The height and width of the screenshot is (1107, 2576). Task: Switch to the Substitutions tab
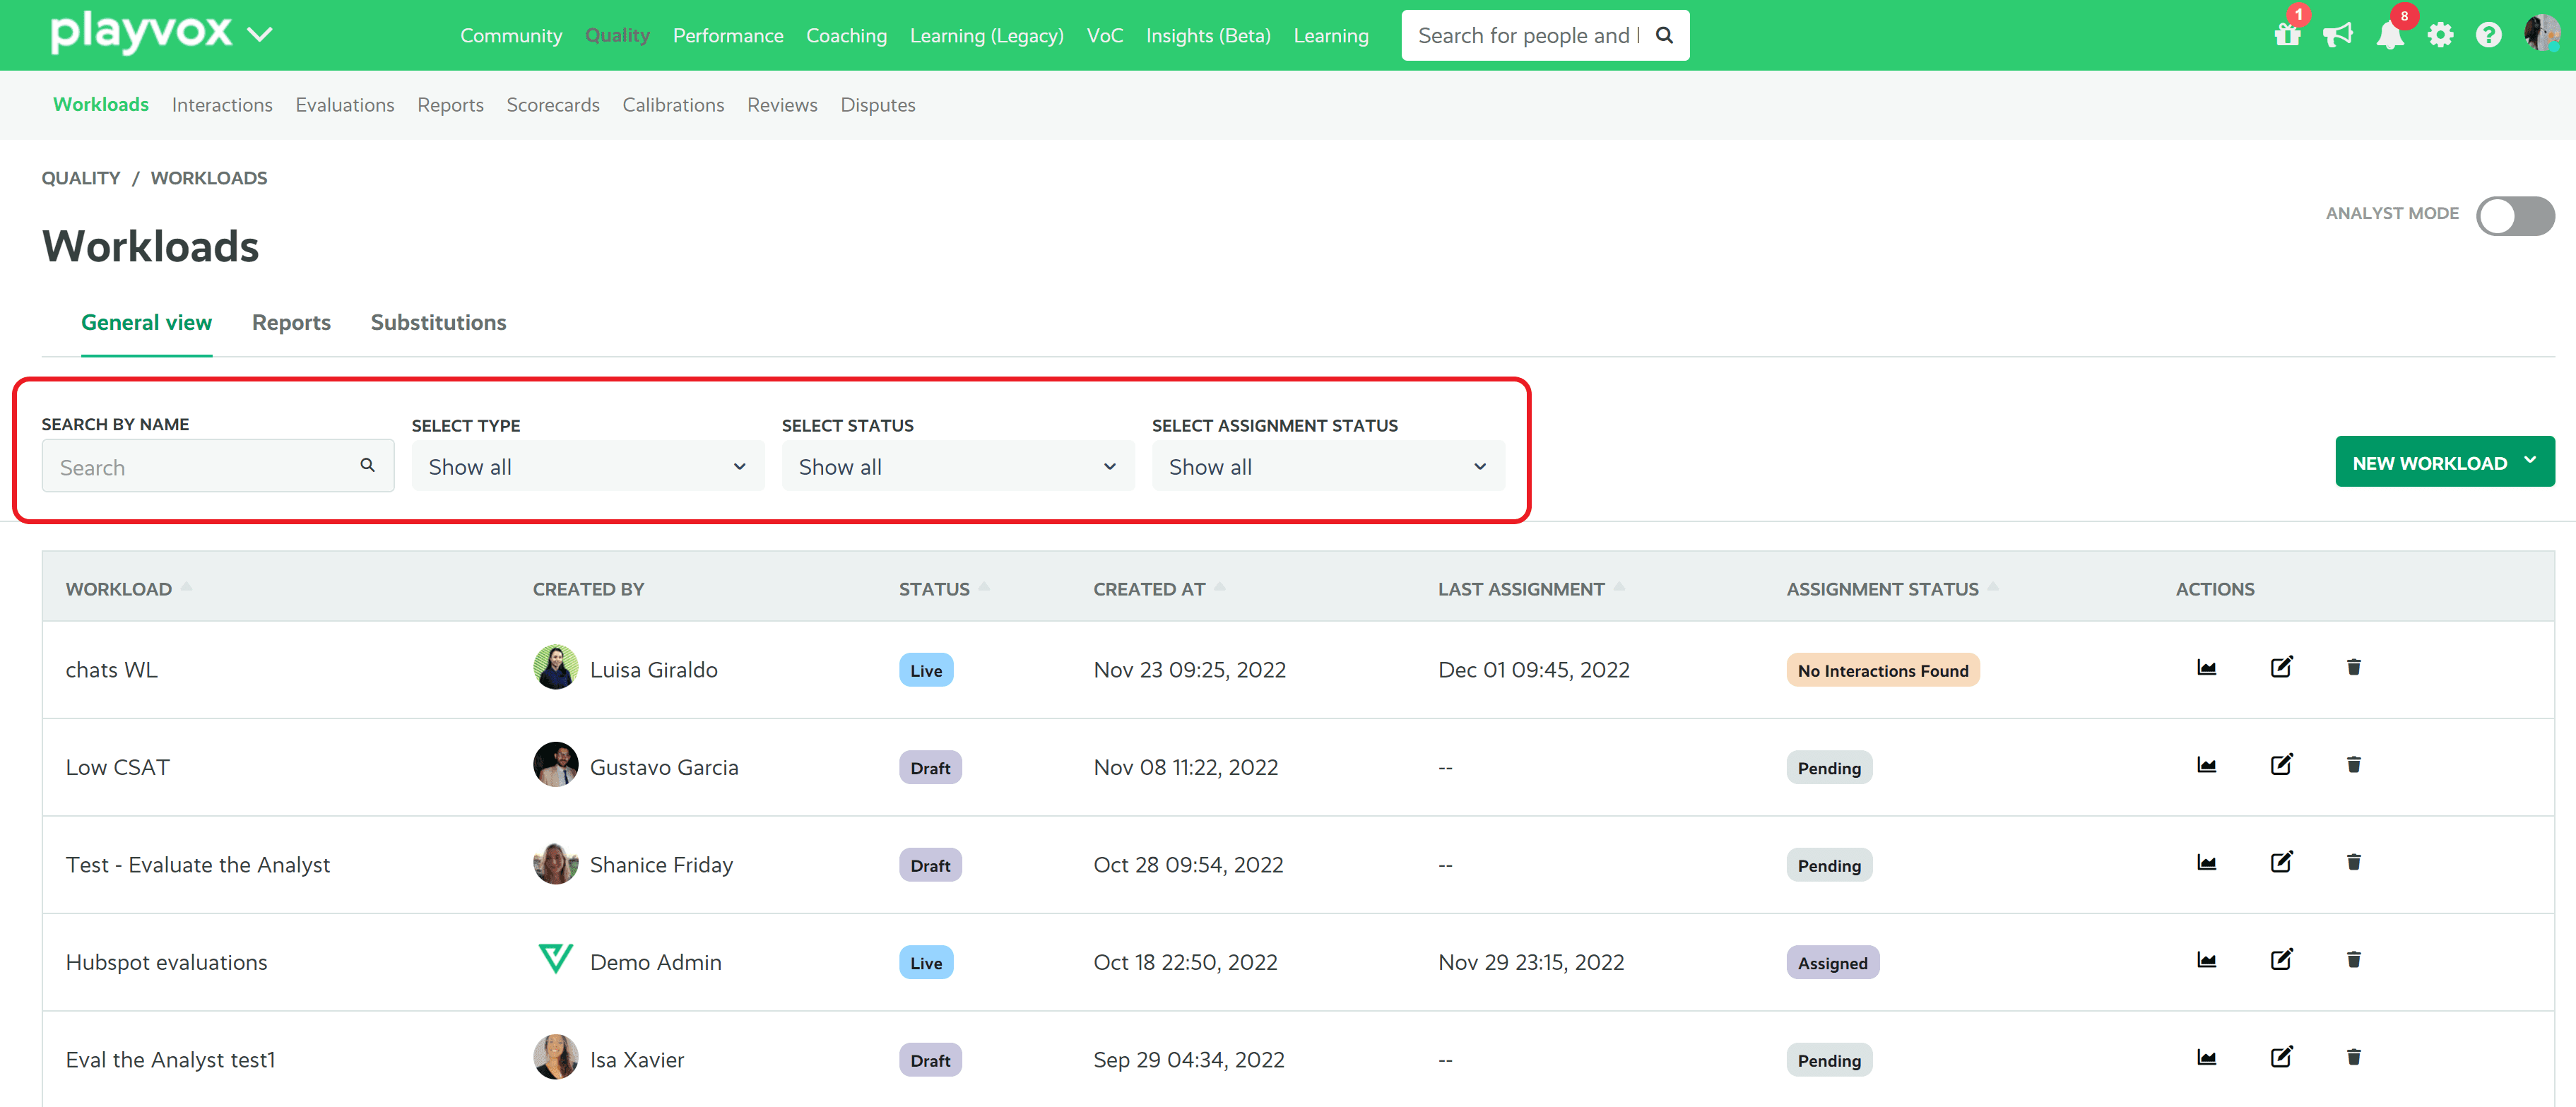pyautogui.click(x=437, y=320)
